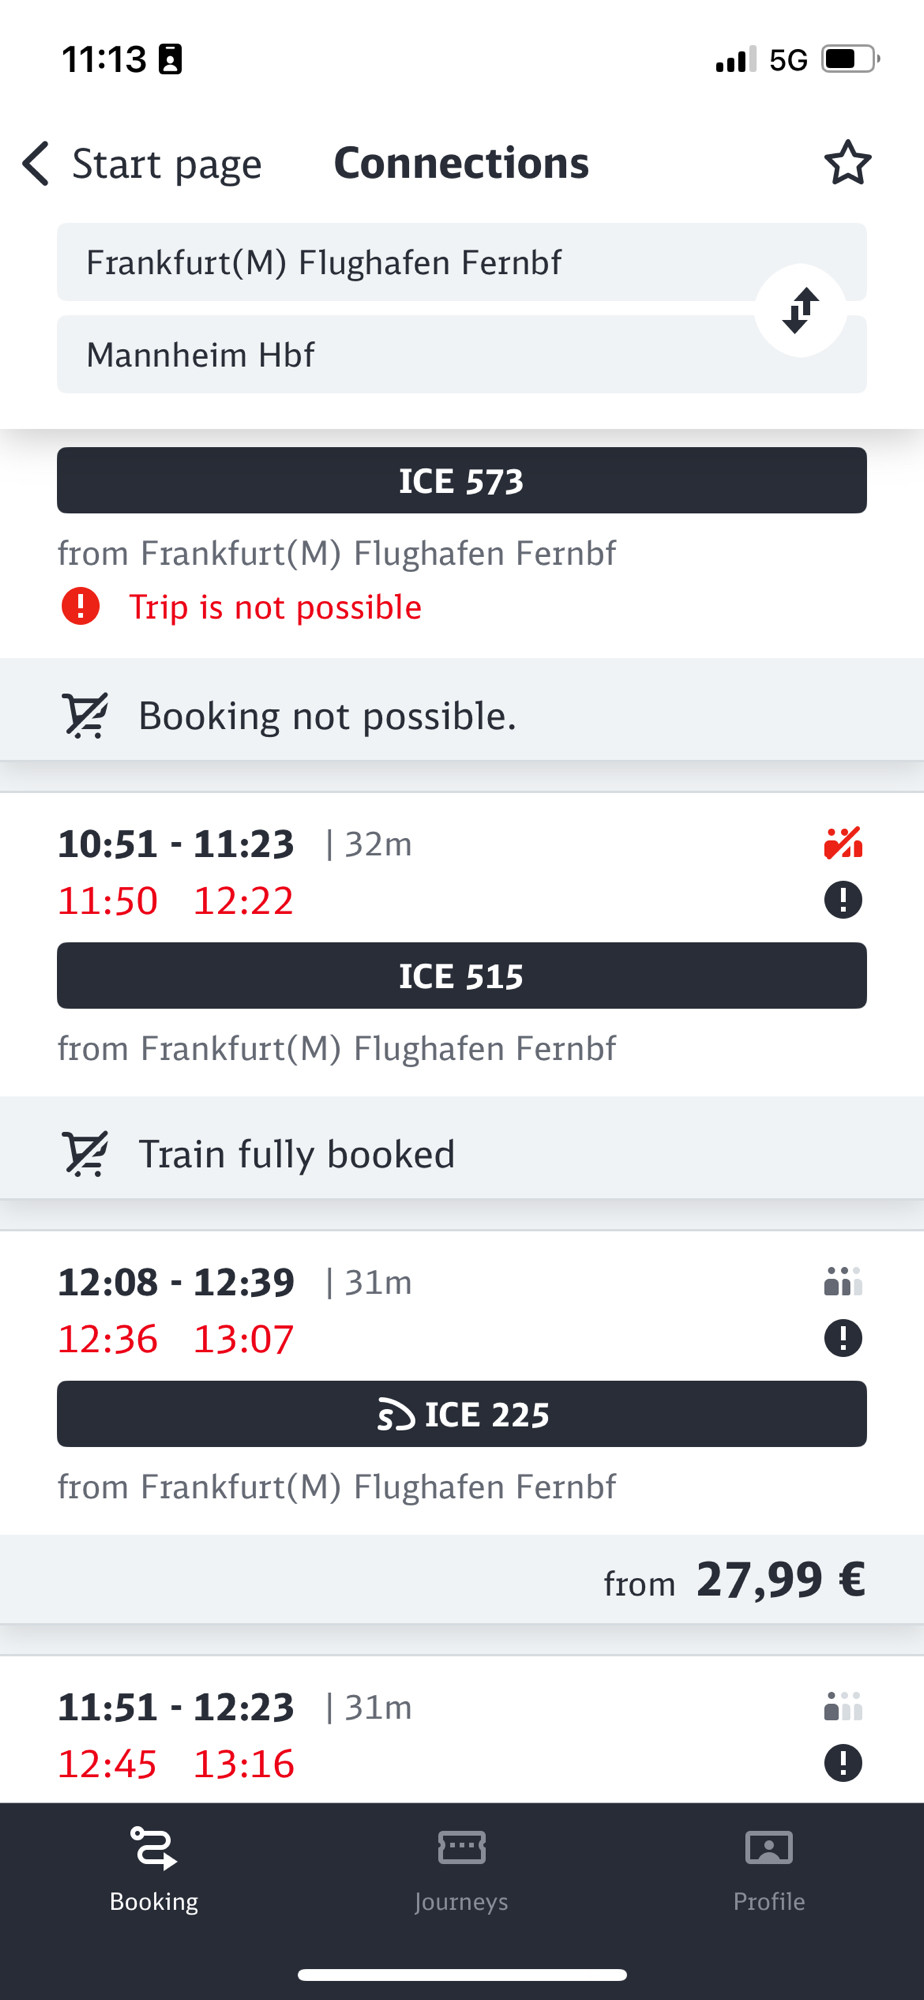
Task: Tap occupancy icon on 12:08 connection
Action: pyautogui.click(x=843, y=1281)
